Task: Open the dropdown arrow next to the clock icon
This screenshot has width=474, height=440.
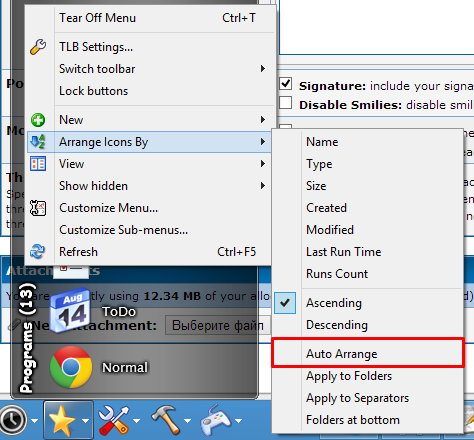Action: click(35, 421)
